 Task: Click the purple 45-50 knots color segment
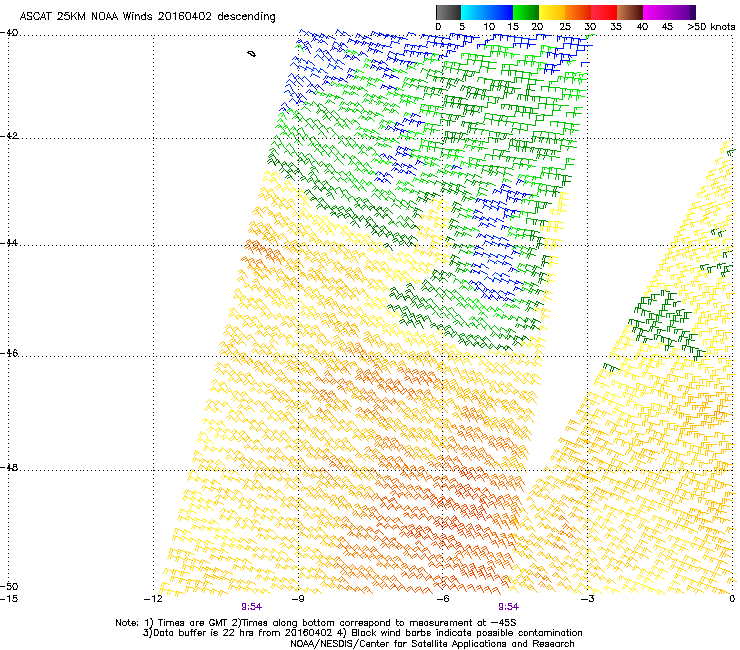682,12
